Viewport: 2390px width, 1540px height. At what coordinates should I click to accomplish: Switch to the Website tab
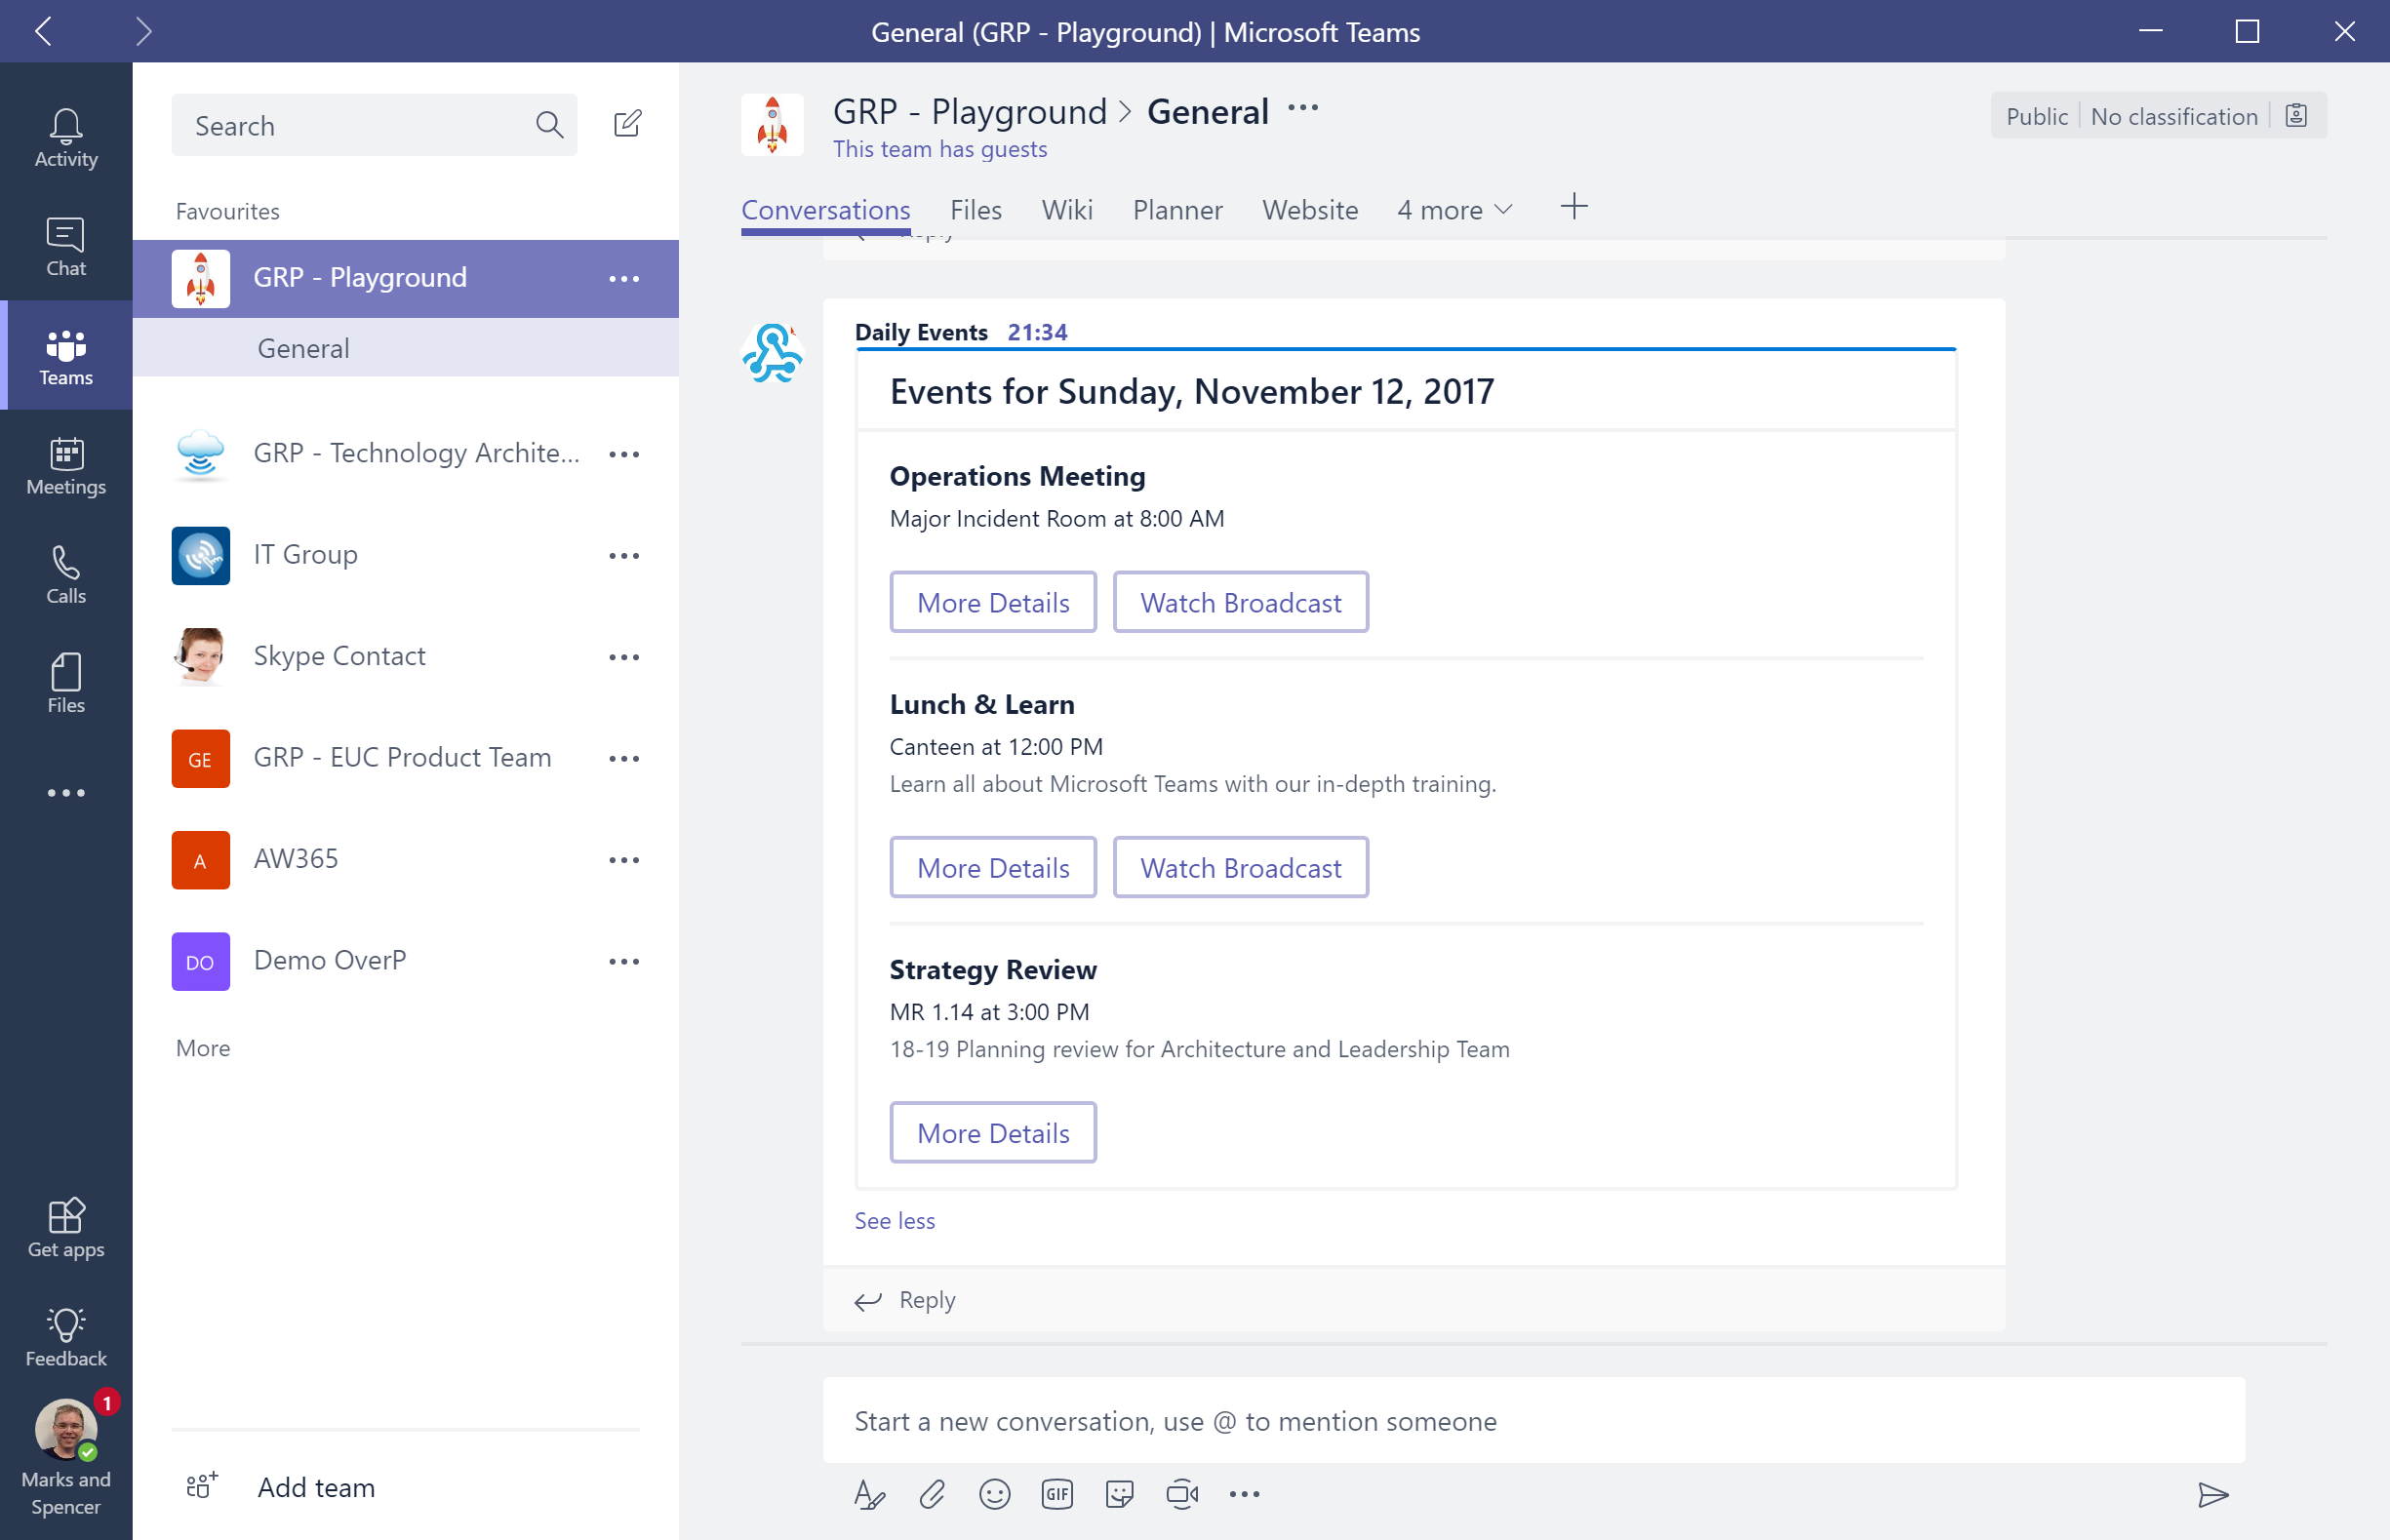[1309, 210]
